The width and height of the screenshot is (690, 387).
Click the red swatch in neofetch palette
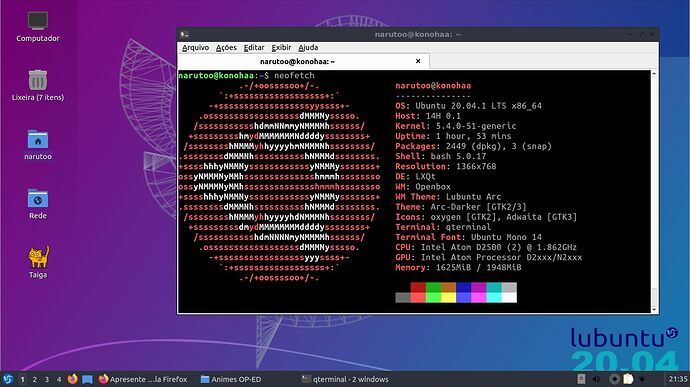point(418,287)
